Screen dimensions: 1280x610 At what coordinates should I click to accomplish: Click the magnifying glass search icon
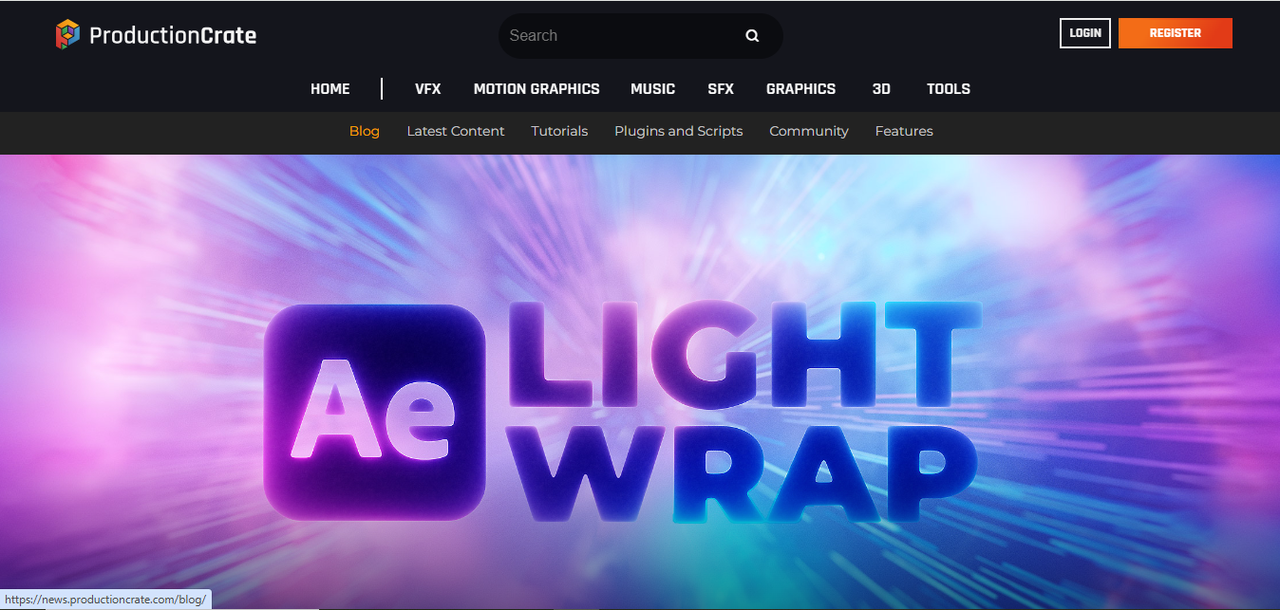752,36
